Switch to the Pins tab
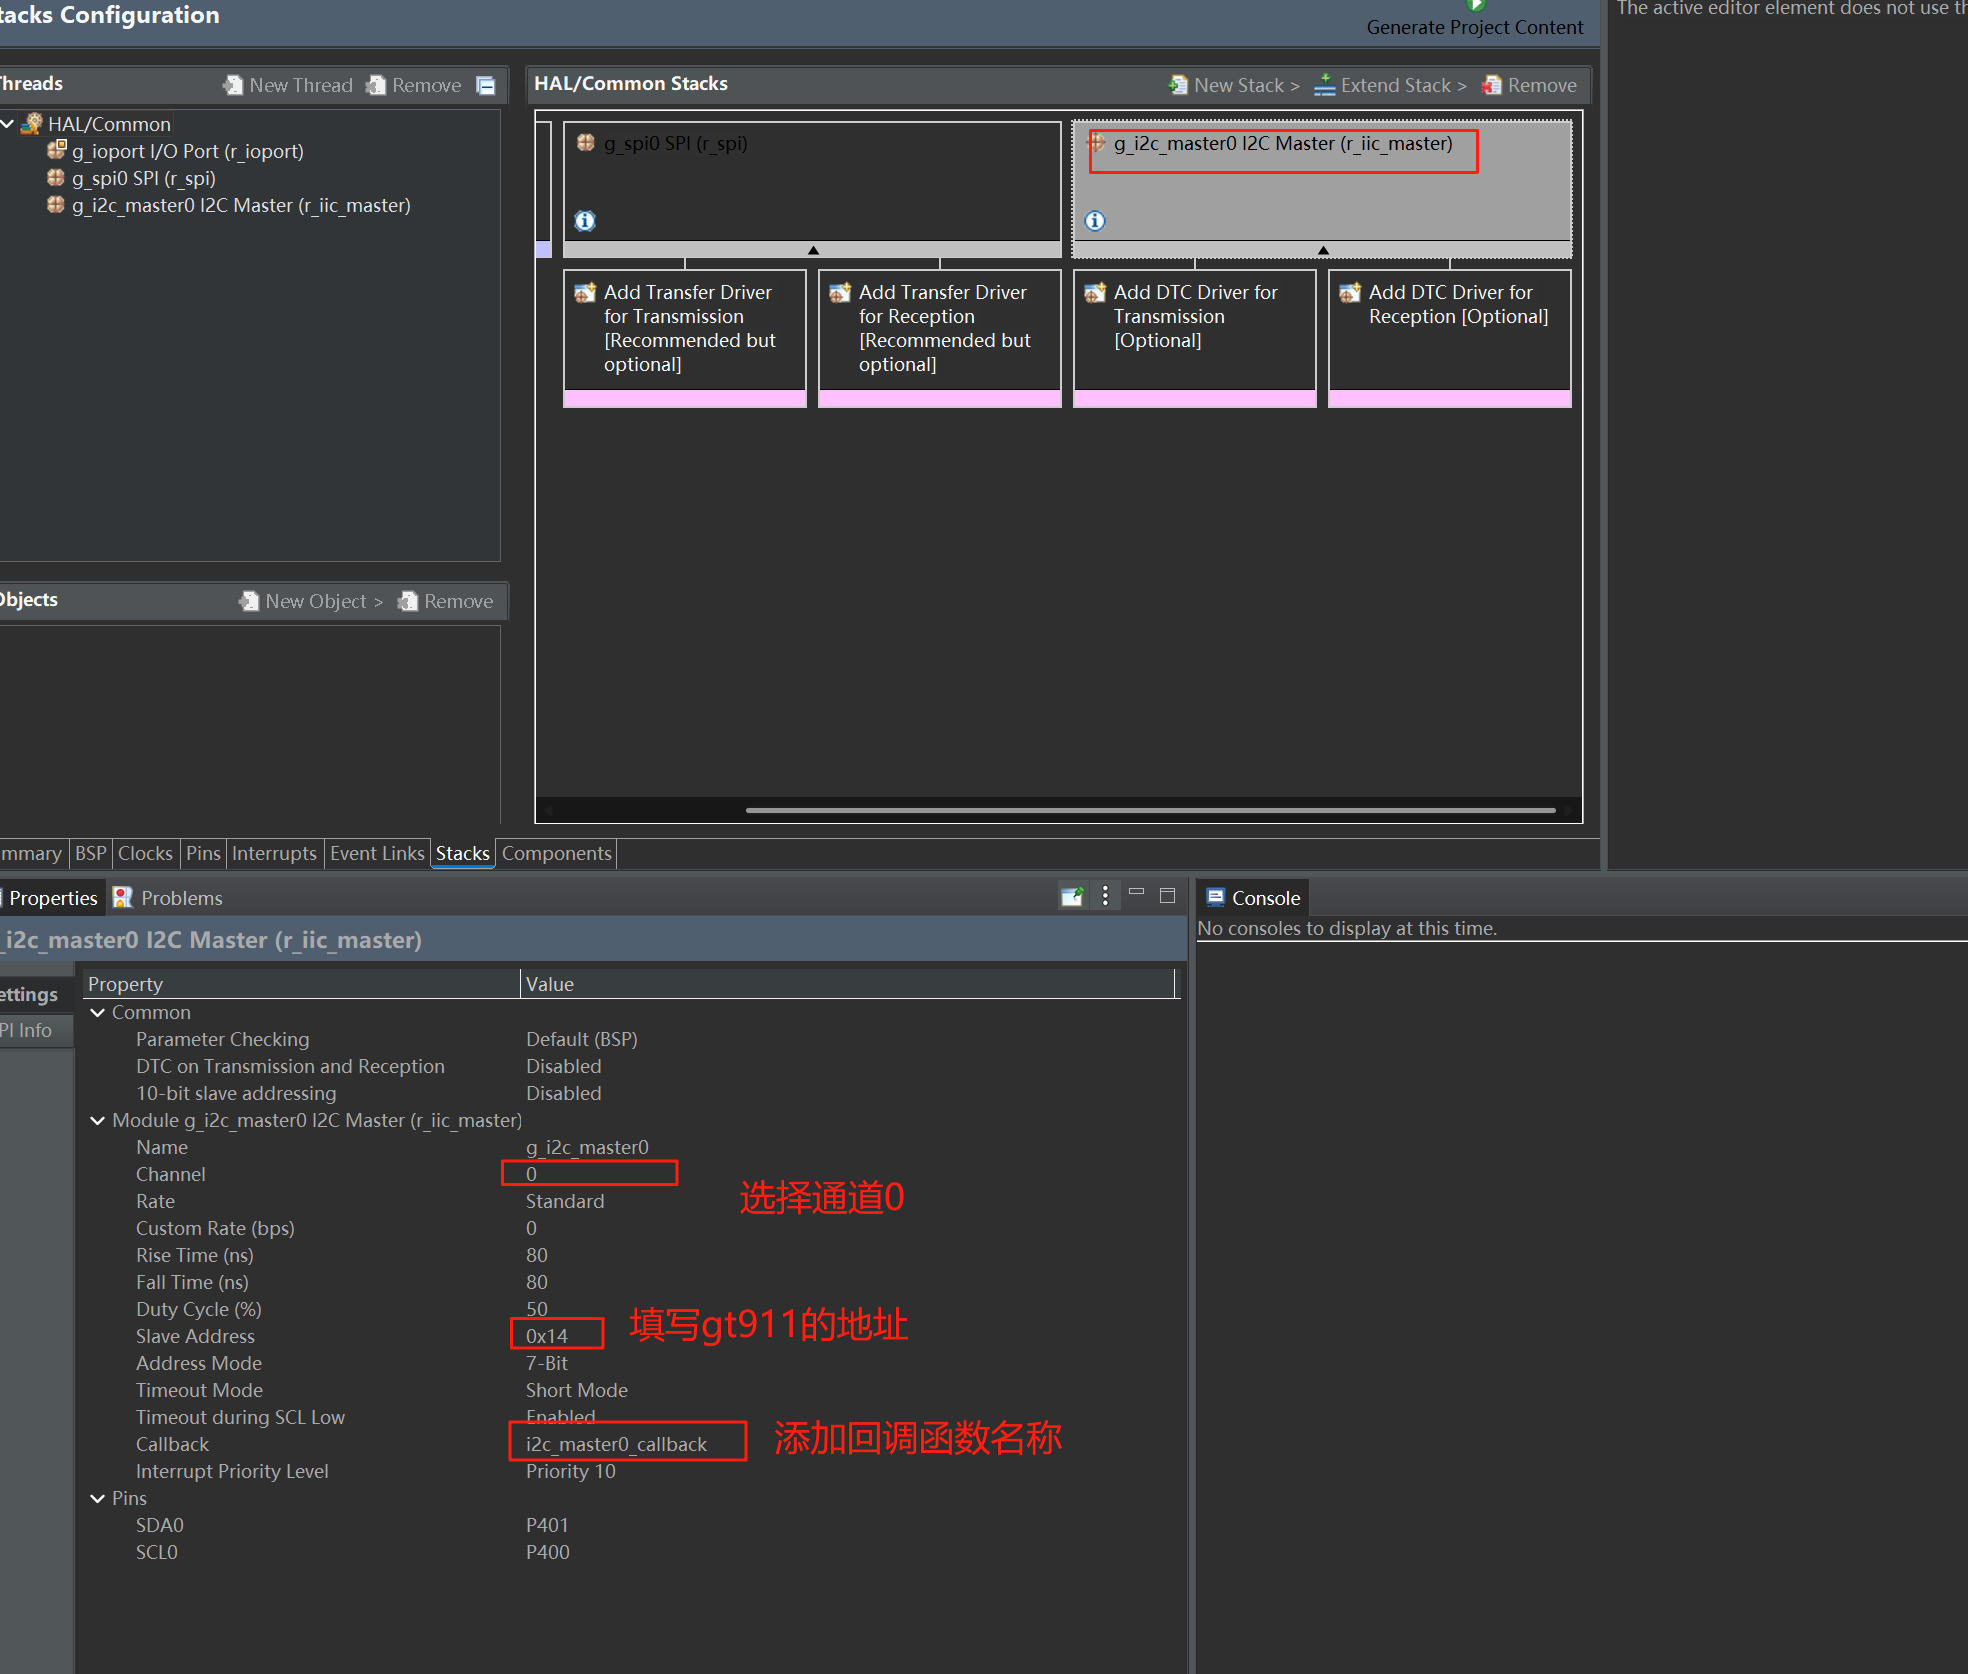1968x1674 pixels. coord(203,853)
